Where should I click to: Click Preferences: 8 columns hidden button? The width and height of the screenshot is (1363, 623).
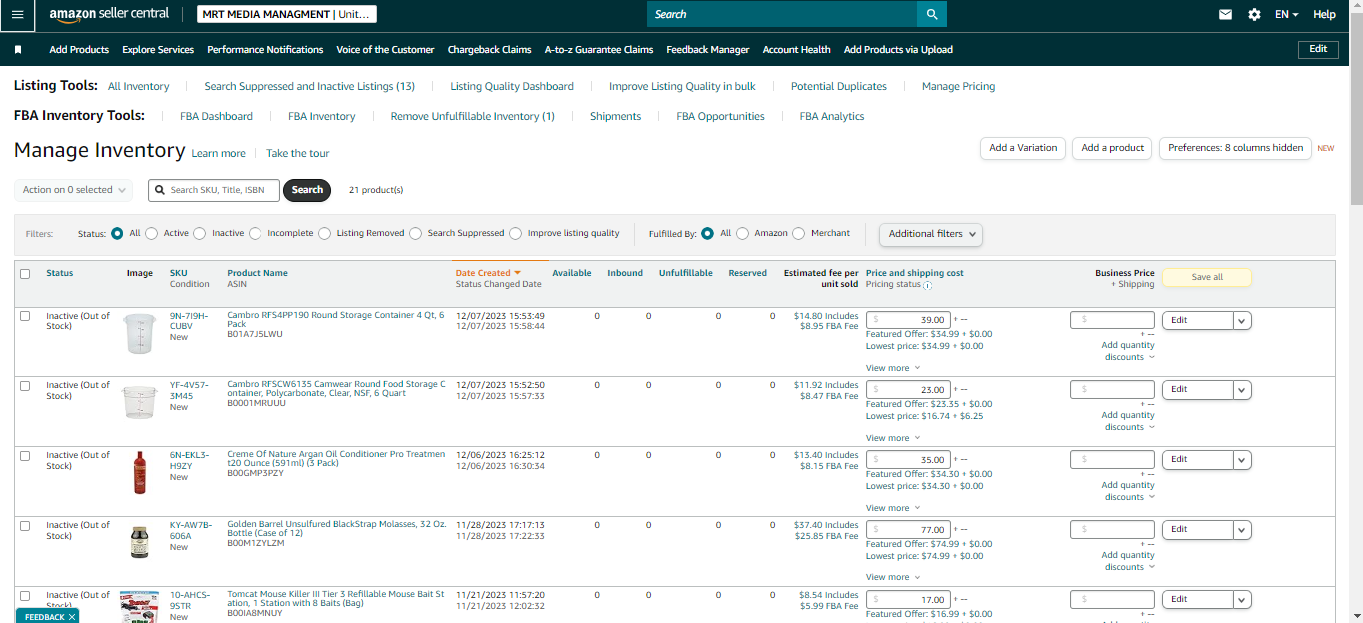[x=1235, y=148]
